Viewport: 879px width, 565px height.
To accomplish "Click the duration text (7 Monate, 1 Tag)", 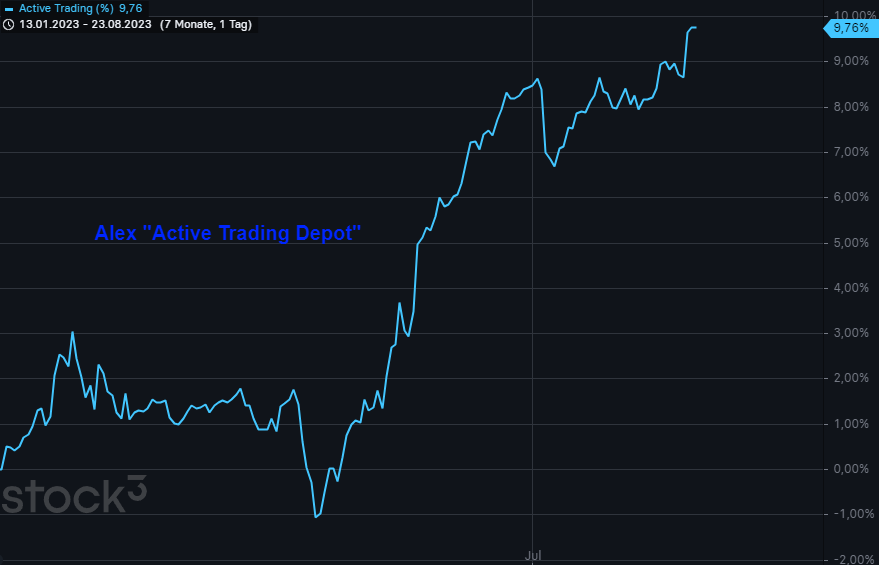I will pyautogui.click(x=206, y=25).
